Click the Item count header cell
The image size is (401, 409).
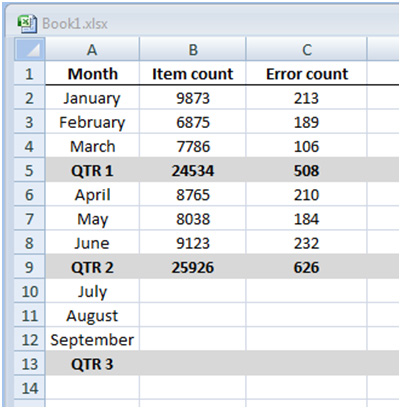tap(193, 73)
